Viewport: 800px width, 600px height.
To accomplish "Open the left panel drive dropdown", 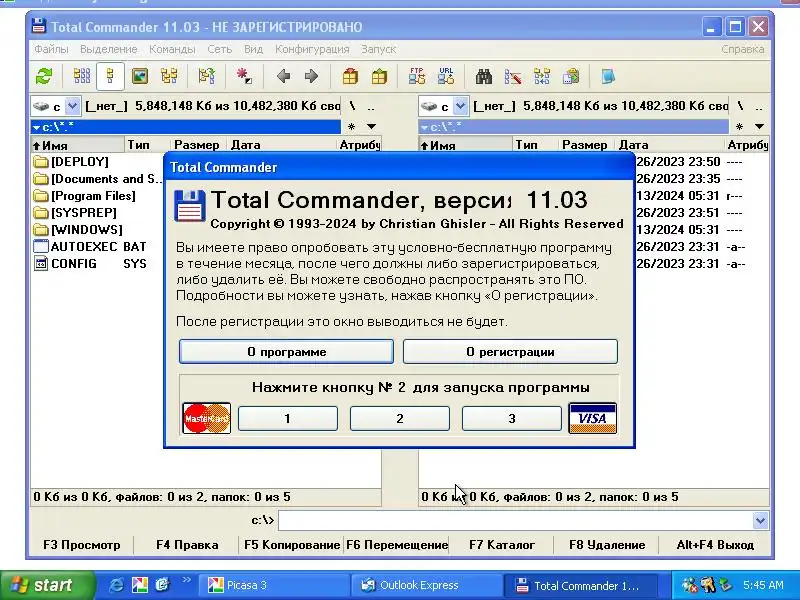I will click(72, 106).
